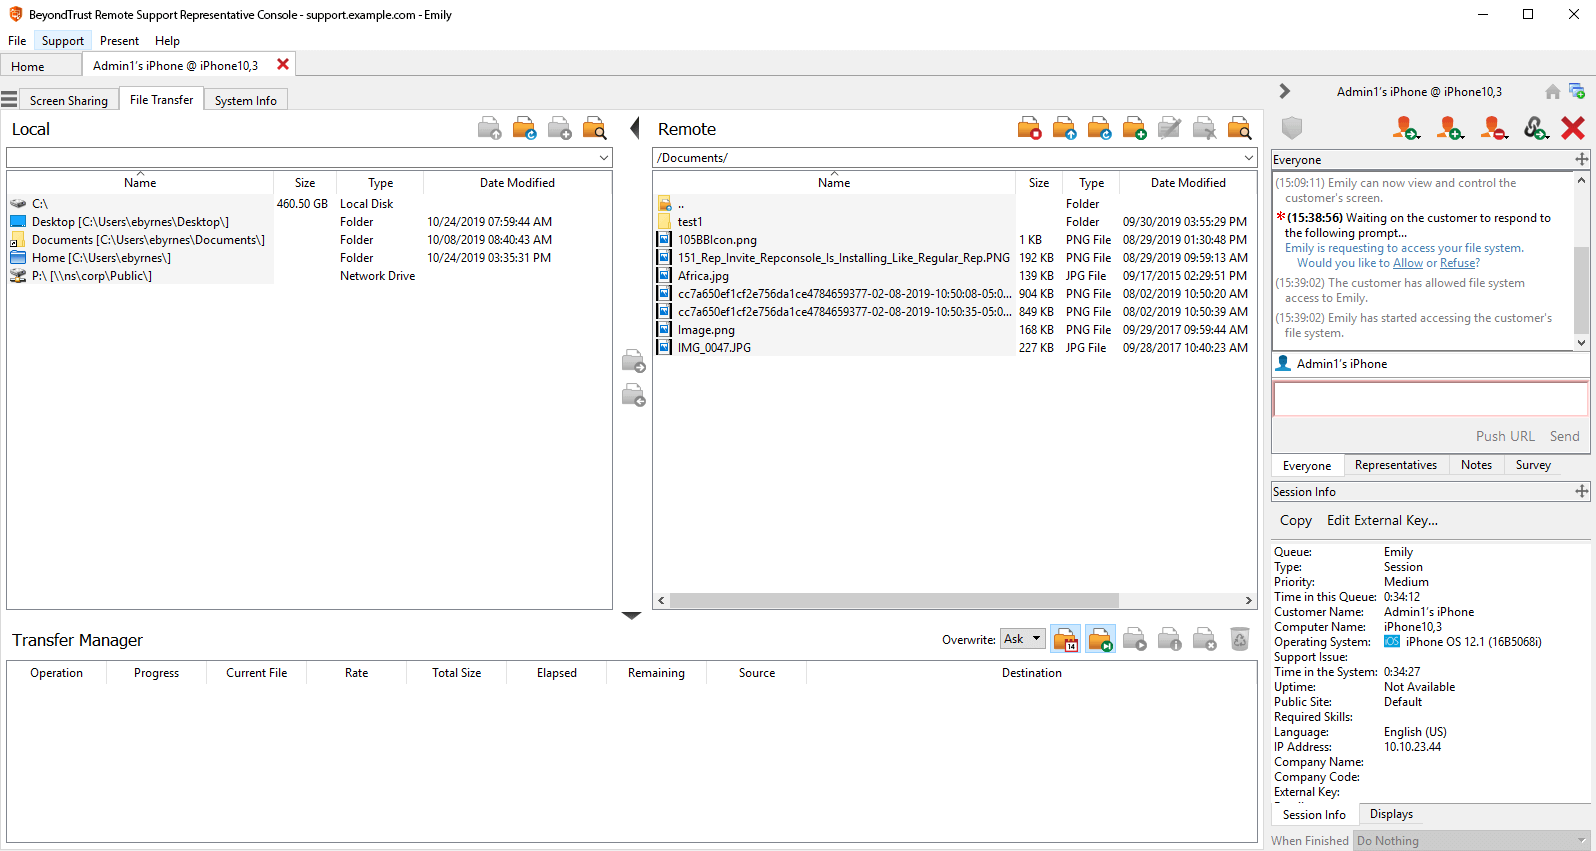
Task: End session with red X icon
Action: point(1573,128)
